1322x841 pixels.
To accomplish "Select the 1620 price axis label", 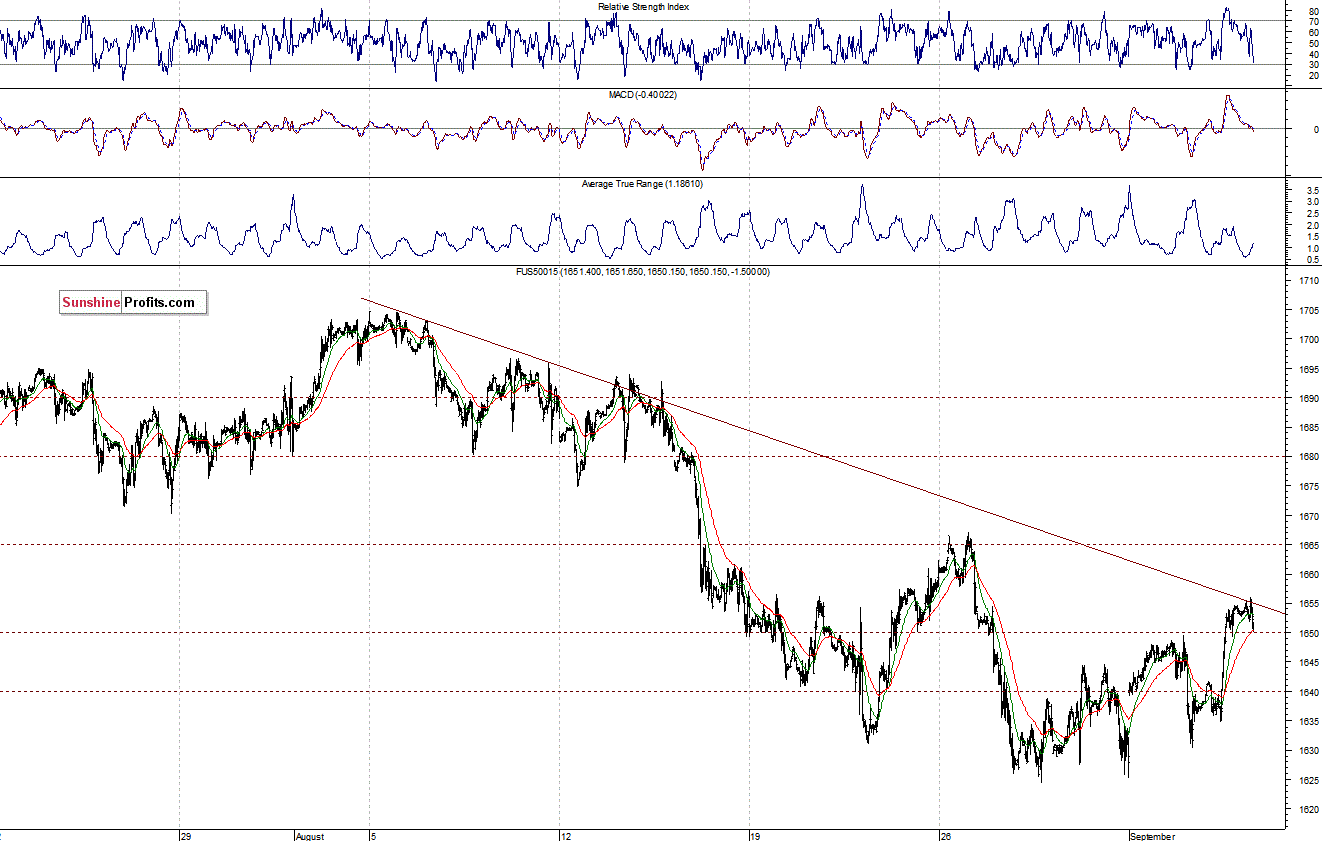I will click(1309, 809).
